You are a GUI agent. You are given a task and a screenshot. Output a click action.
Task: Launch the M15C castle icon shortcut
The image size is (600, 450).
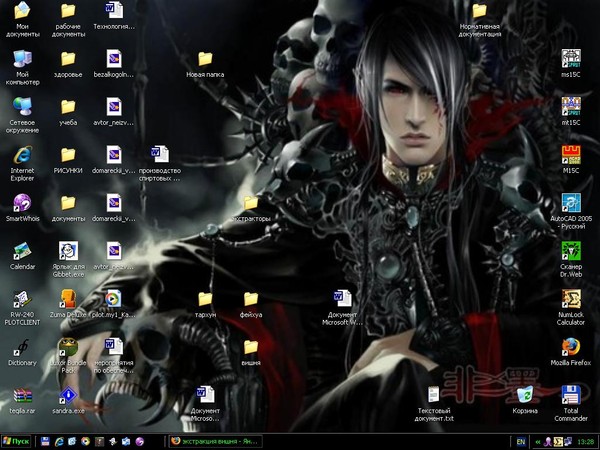(571, 160)
